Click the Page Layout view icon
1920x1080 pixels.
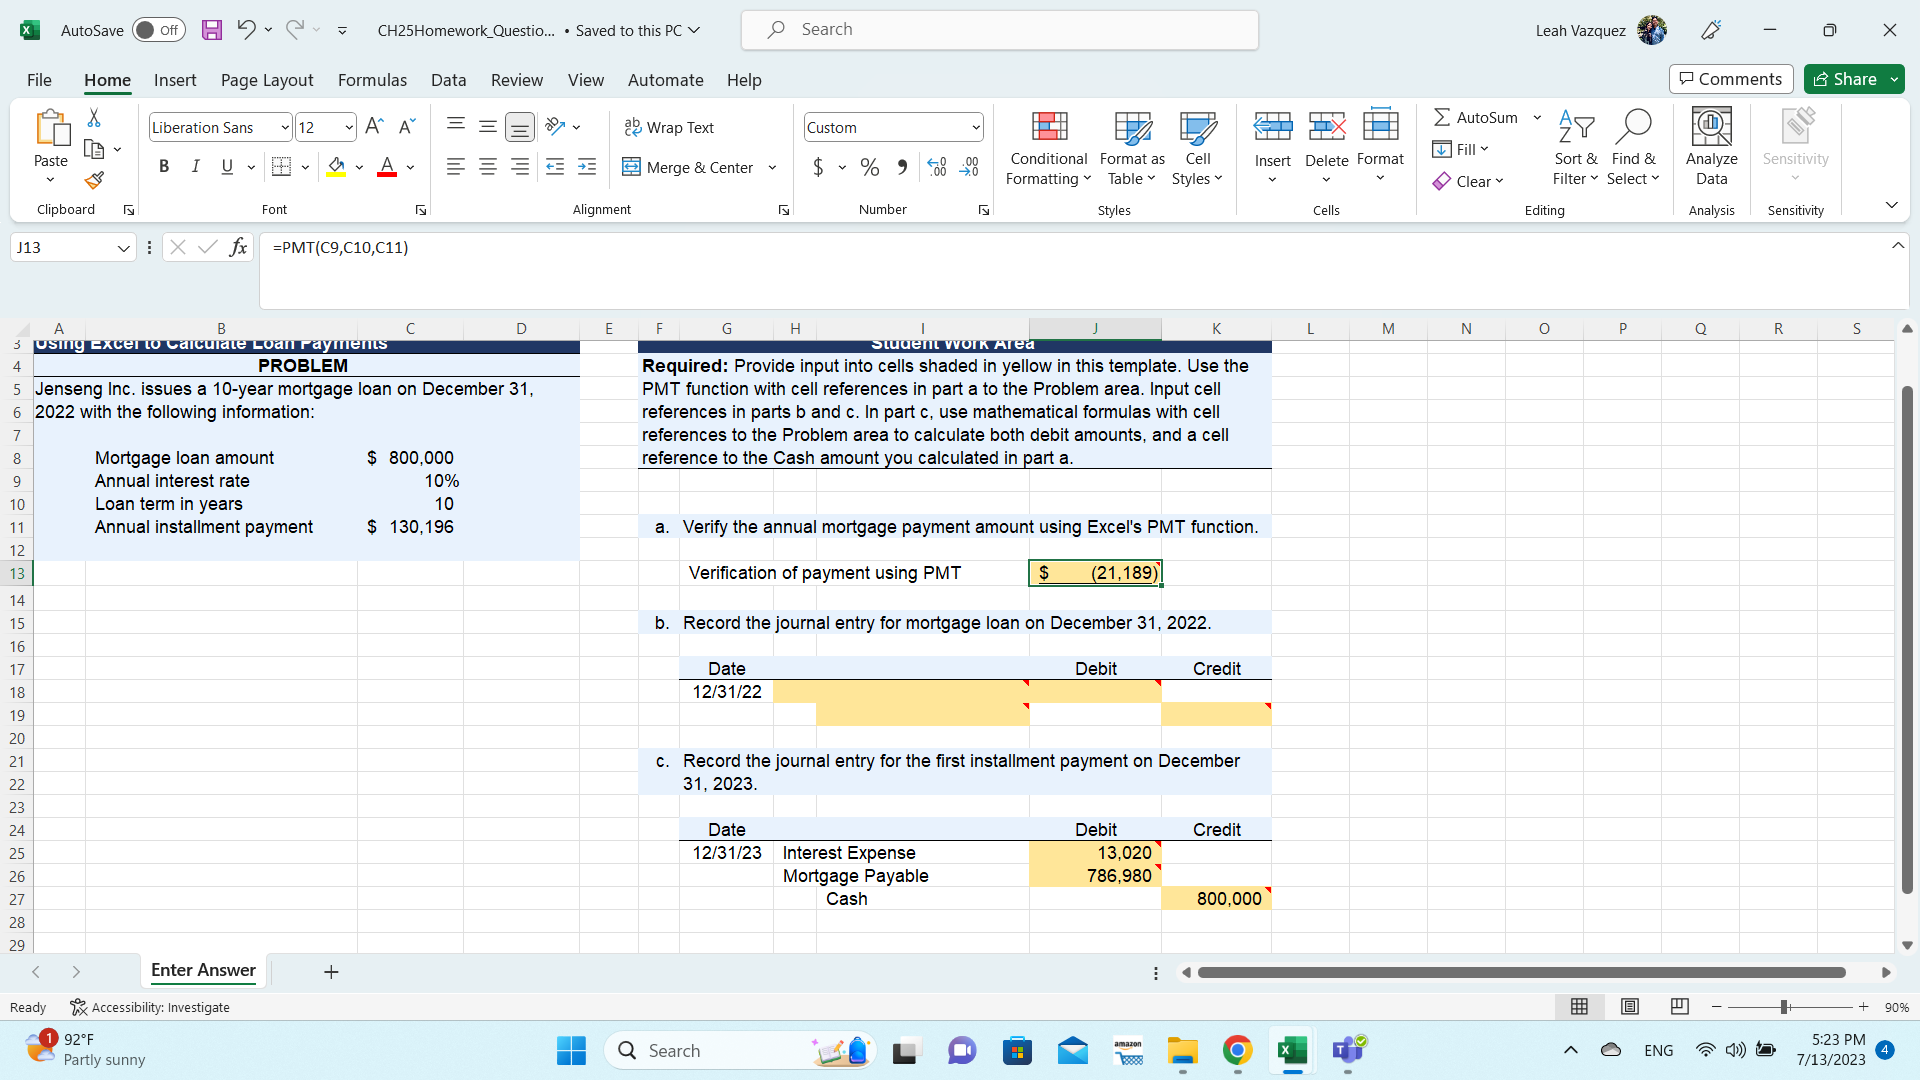pos(1630,1007)
